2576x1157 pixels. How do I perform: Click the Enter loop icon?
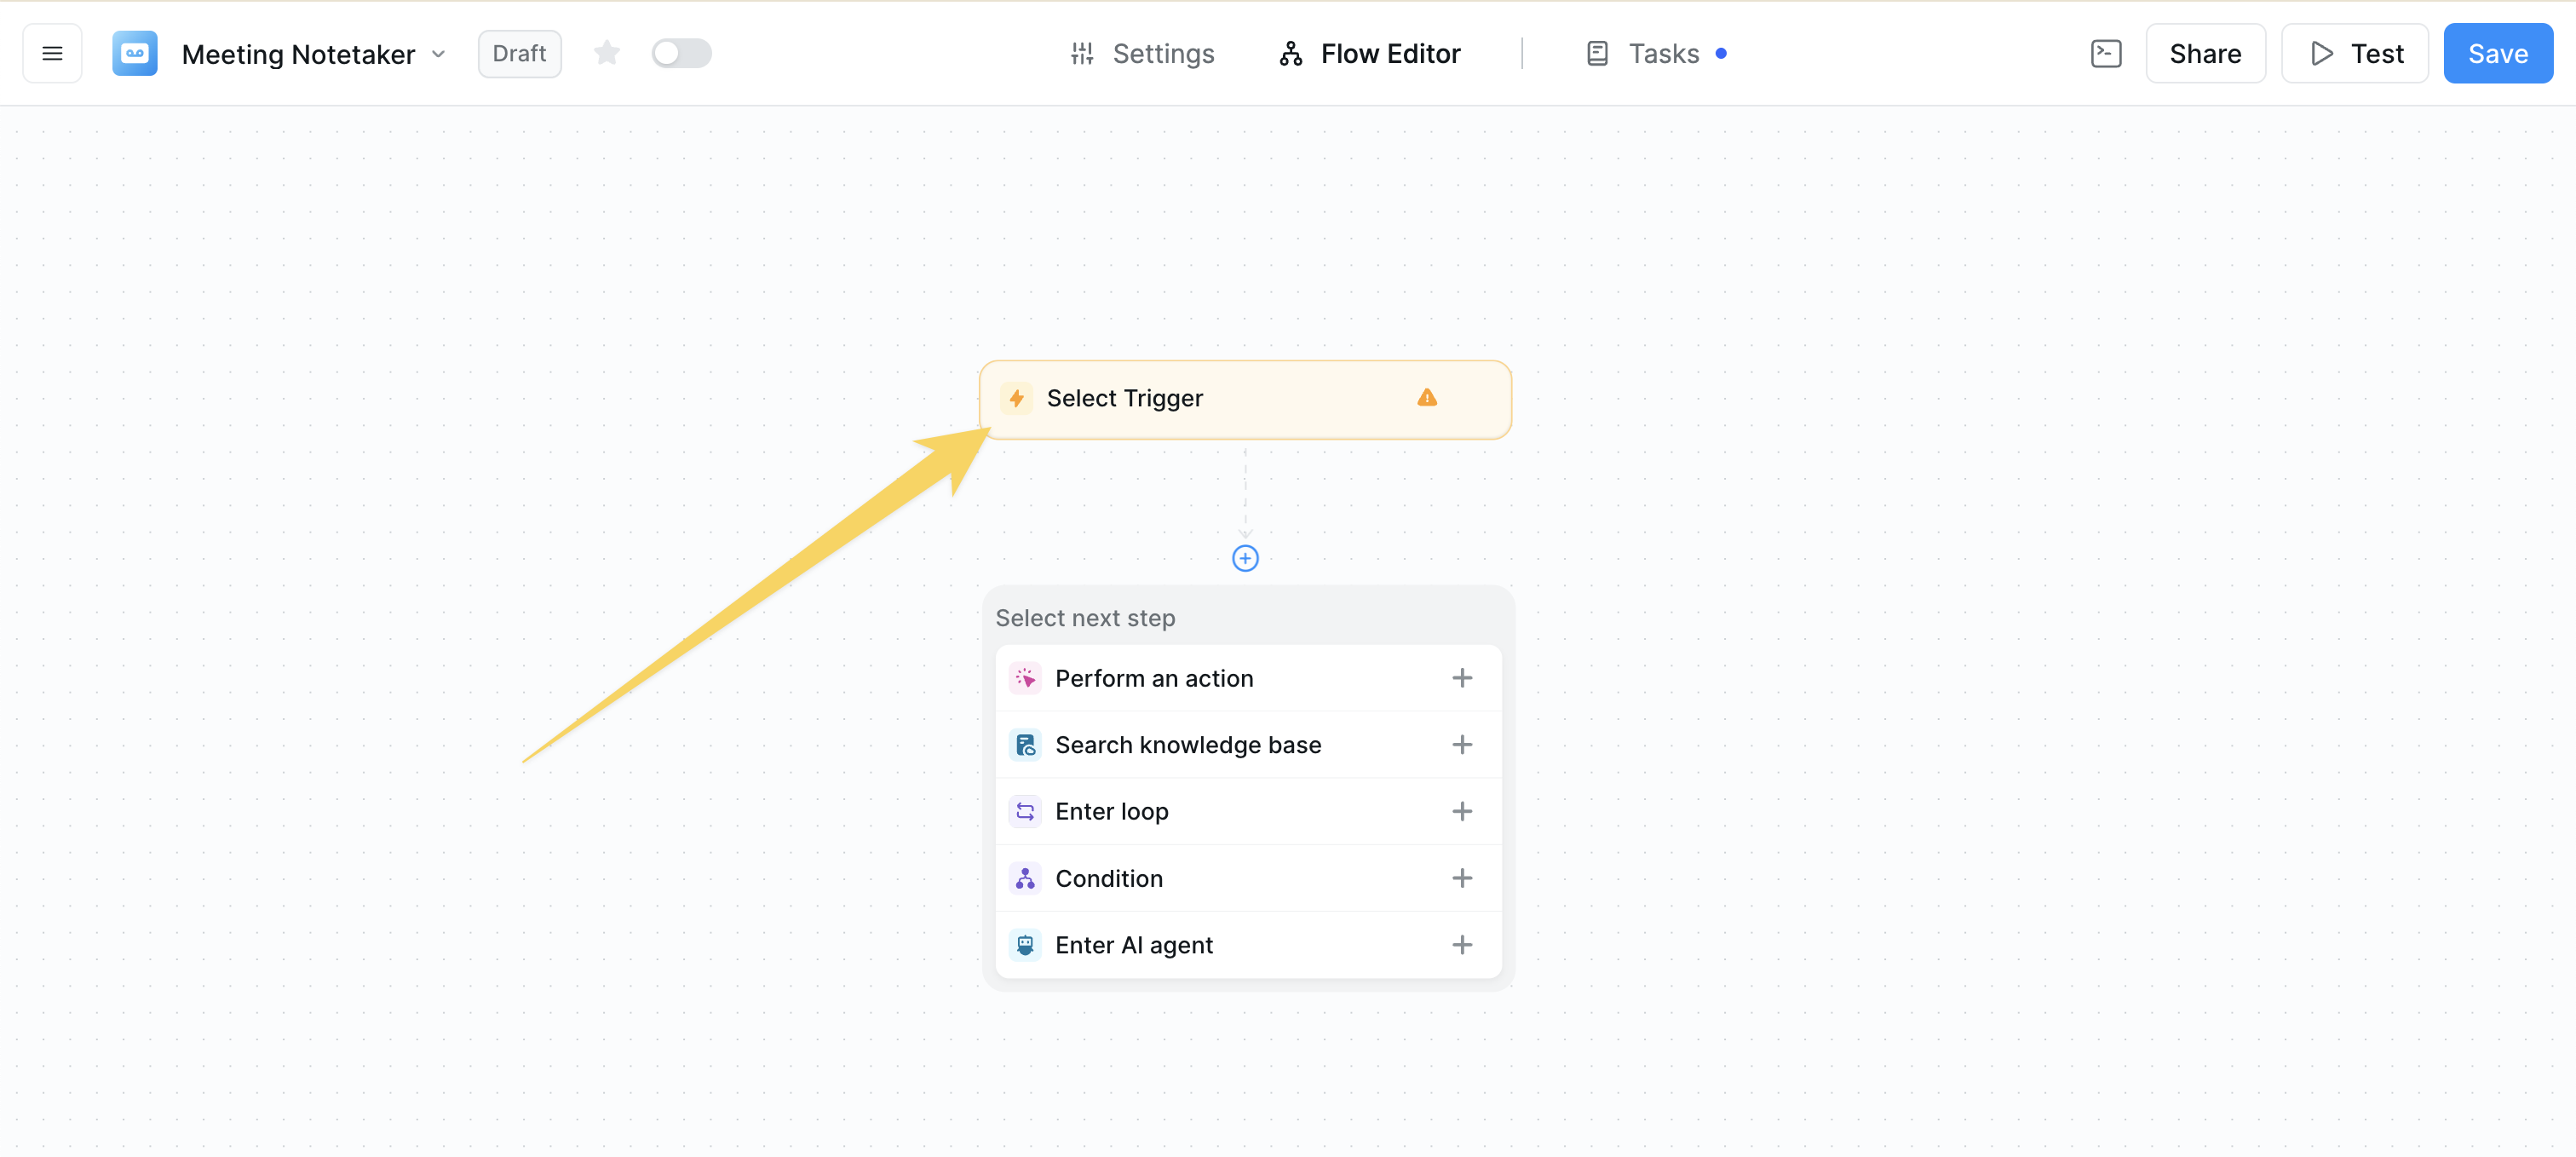[1025, 811]
